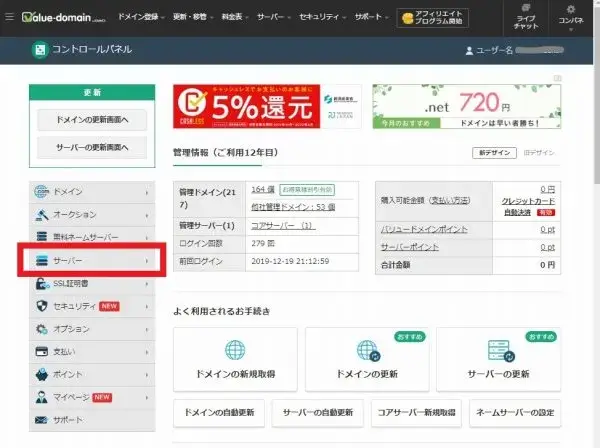Click the SSL証明書 padlock icon
Image resolution: width=600 pixels, height=448 pixels.
coord(42,283)
